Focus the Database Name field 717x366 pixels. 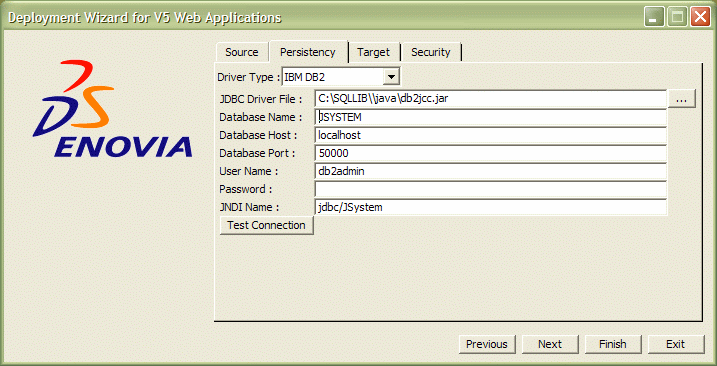490,117
